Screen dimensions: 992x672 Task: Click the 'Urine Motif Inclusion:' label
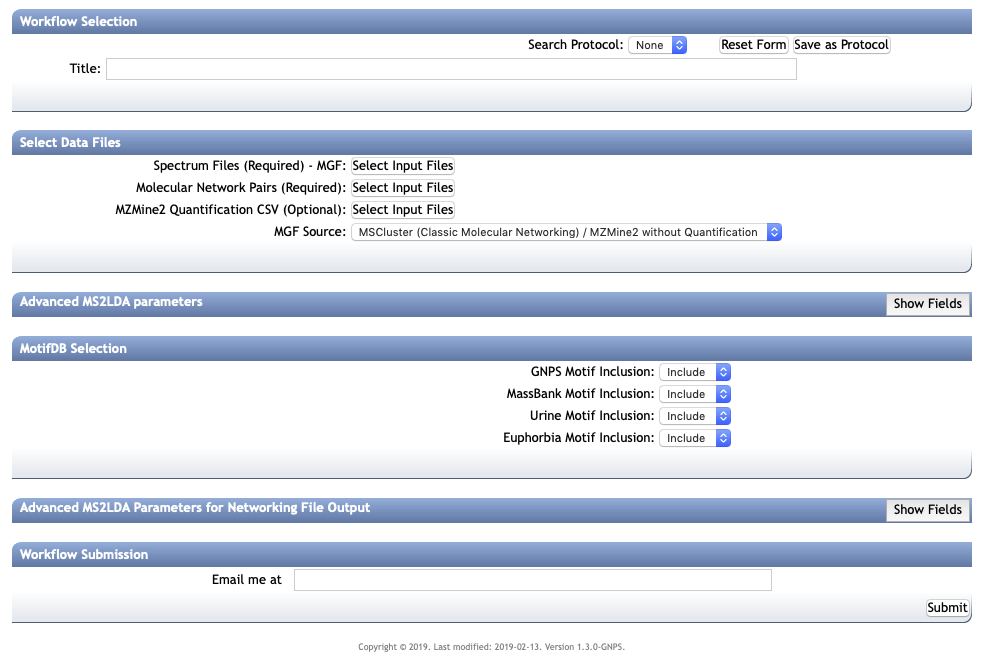tap(592, 416)
